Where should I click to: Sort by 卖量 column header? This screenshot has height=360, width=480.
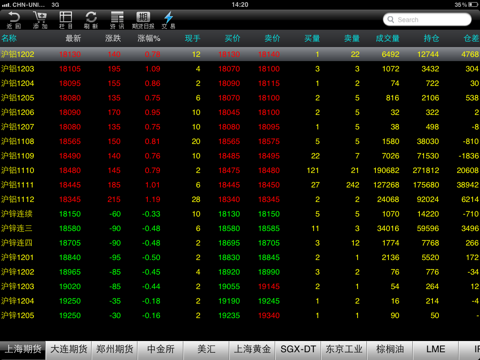coord(352,38)
